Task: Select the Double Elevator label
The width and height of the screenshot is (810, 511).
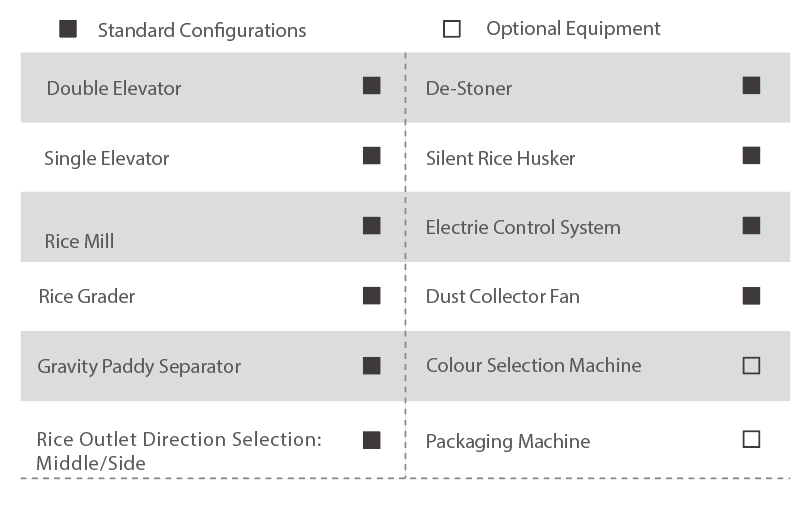Action: click(114, 88)
